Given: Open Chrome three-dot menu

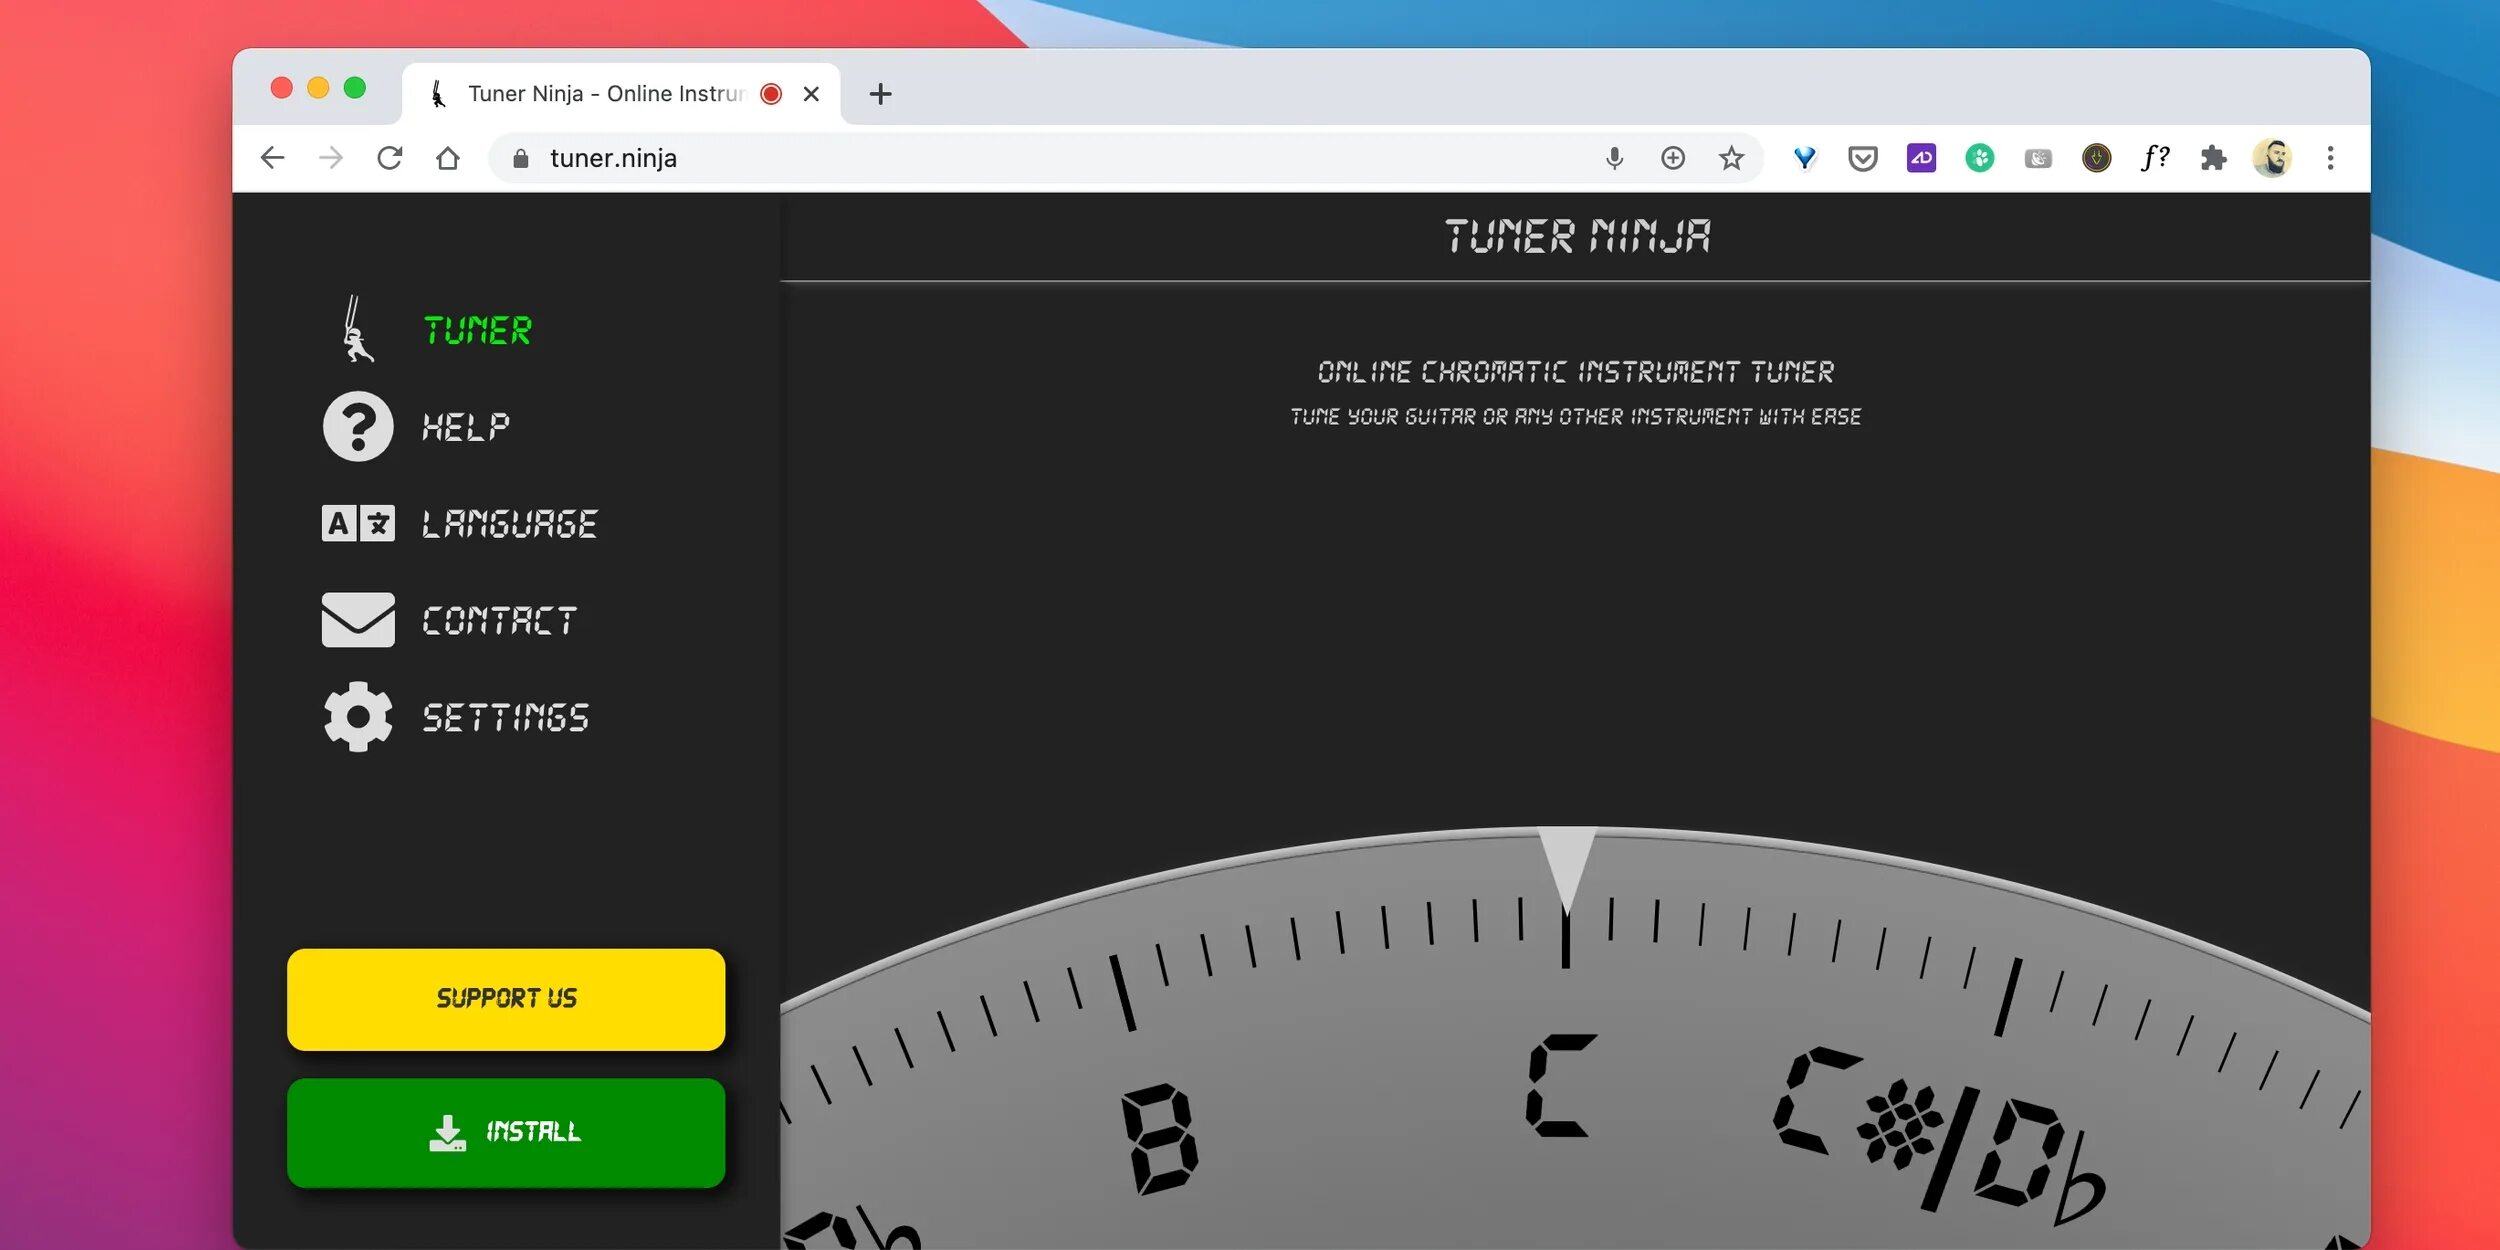Looking at the screenshot, I should pyautogui.click(x=2330, y=158).
